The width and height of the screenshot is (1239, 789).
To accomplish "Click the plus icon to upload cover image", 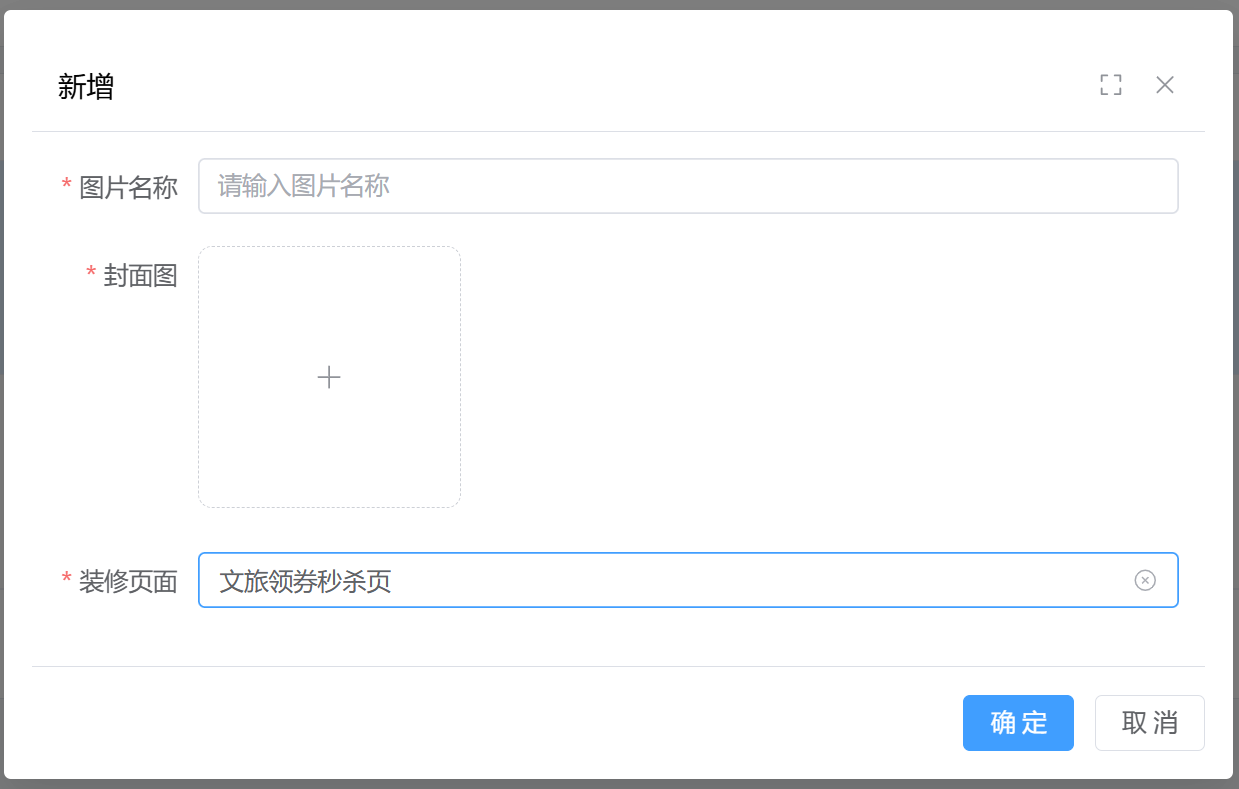I will (x=329, y=377).
